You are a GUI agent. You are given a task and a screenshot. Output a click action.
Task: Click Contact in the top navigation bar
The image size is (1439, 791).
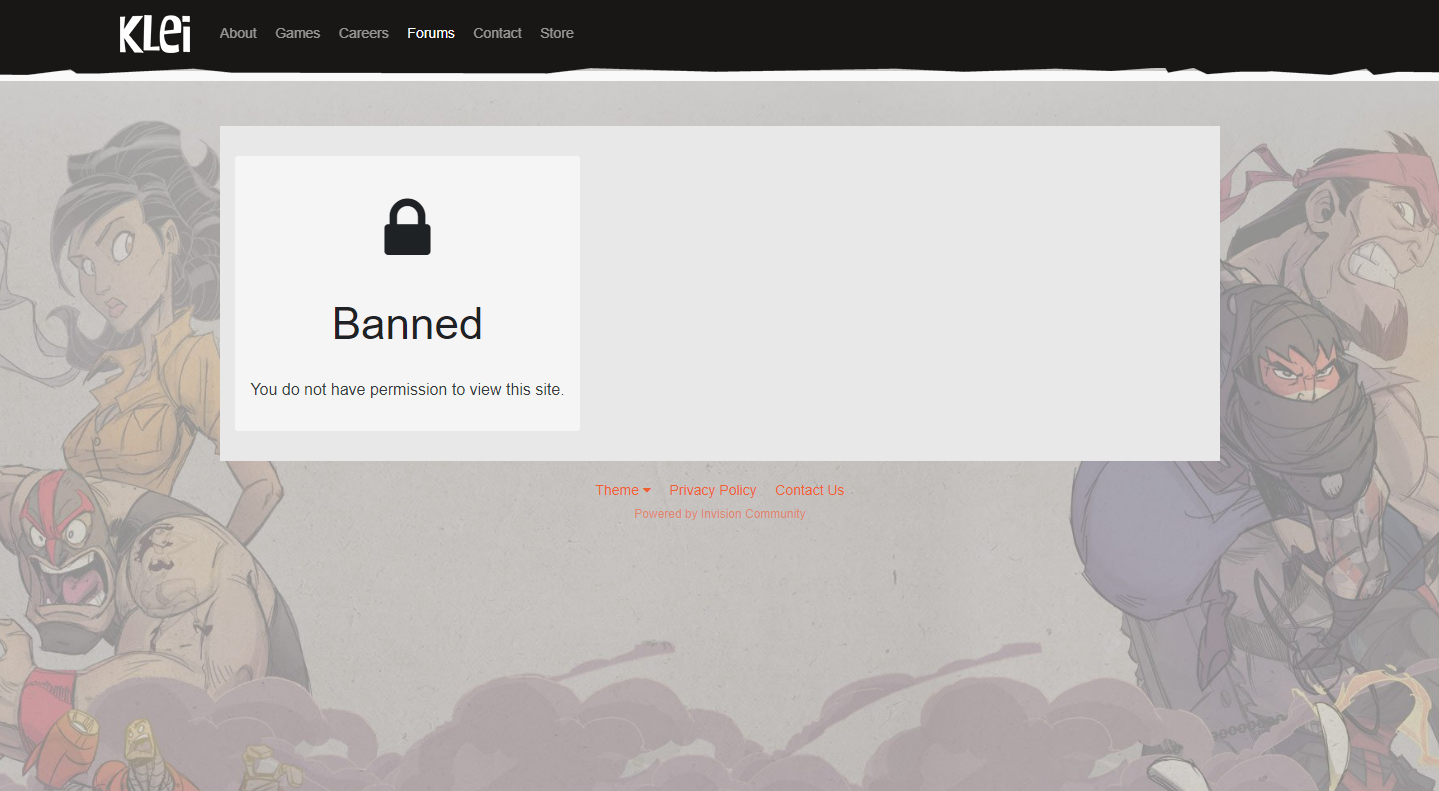pyautogui.click(x=497, y=33)
